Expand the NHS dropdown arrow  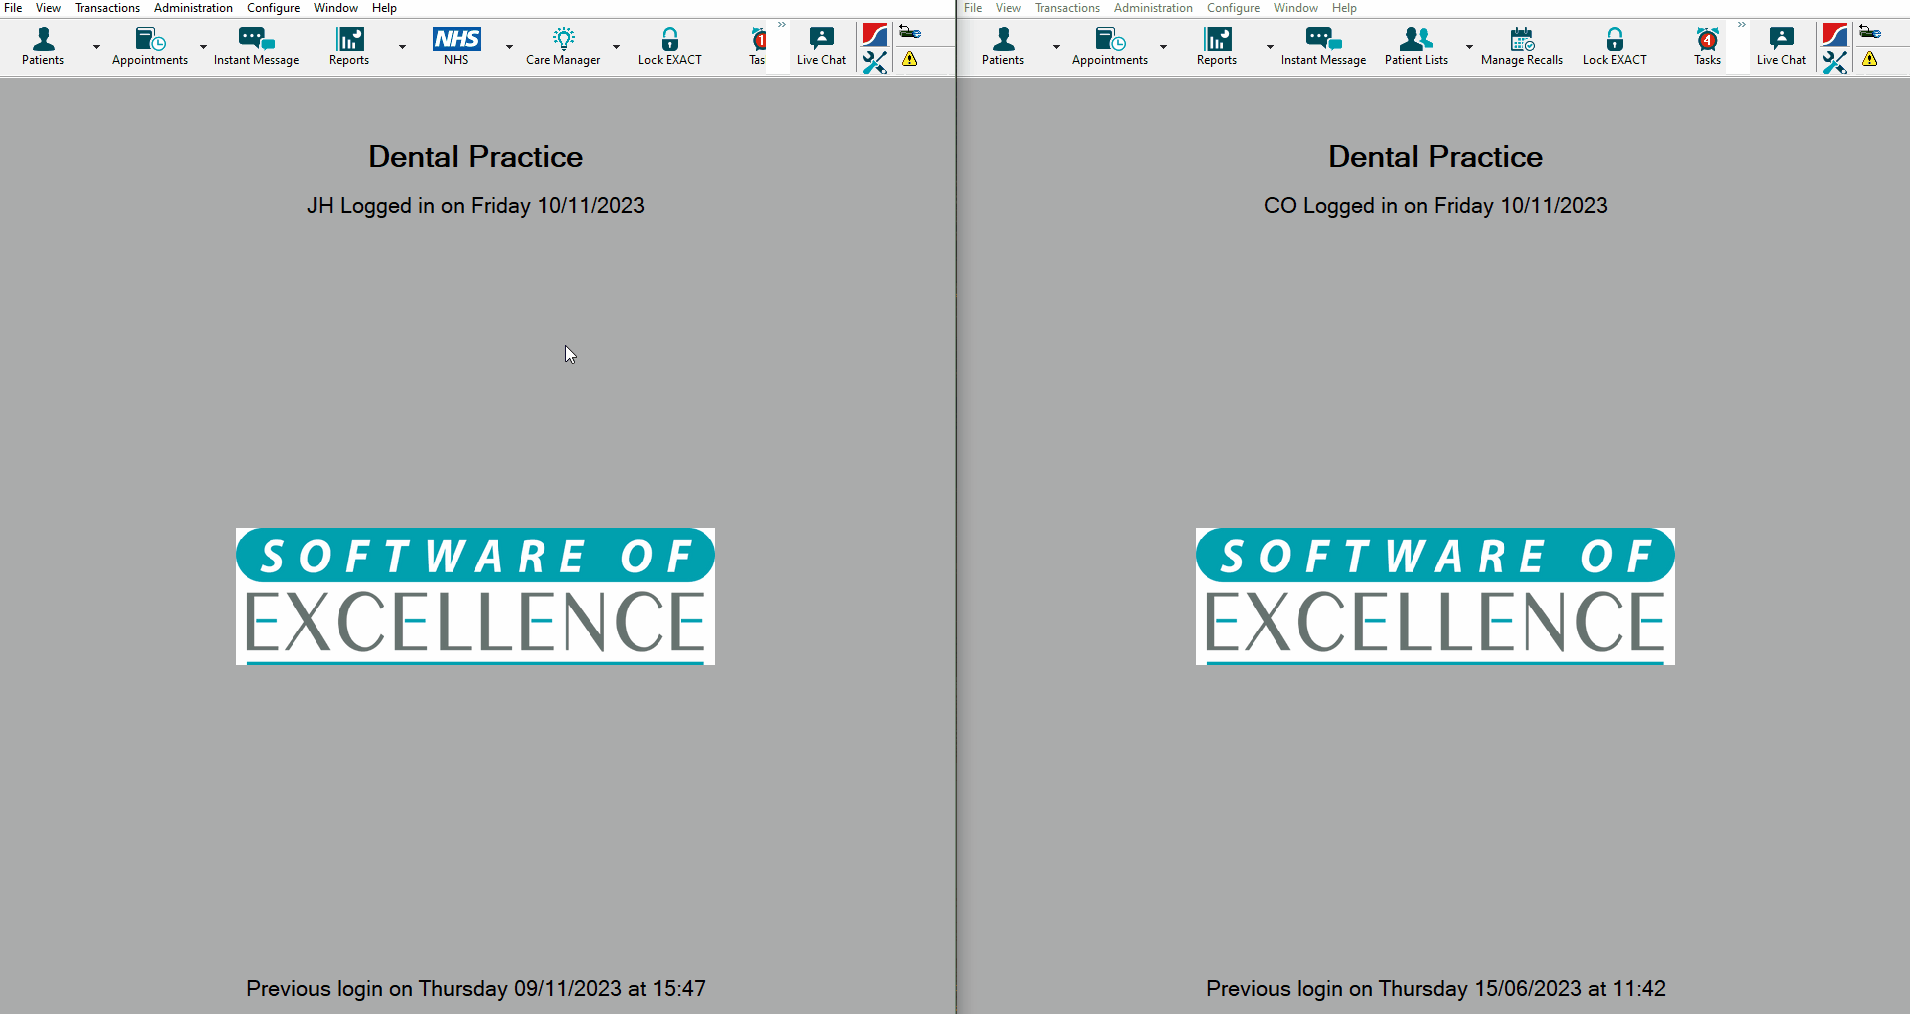click(x=509, y=47)
